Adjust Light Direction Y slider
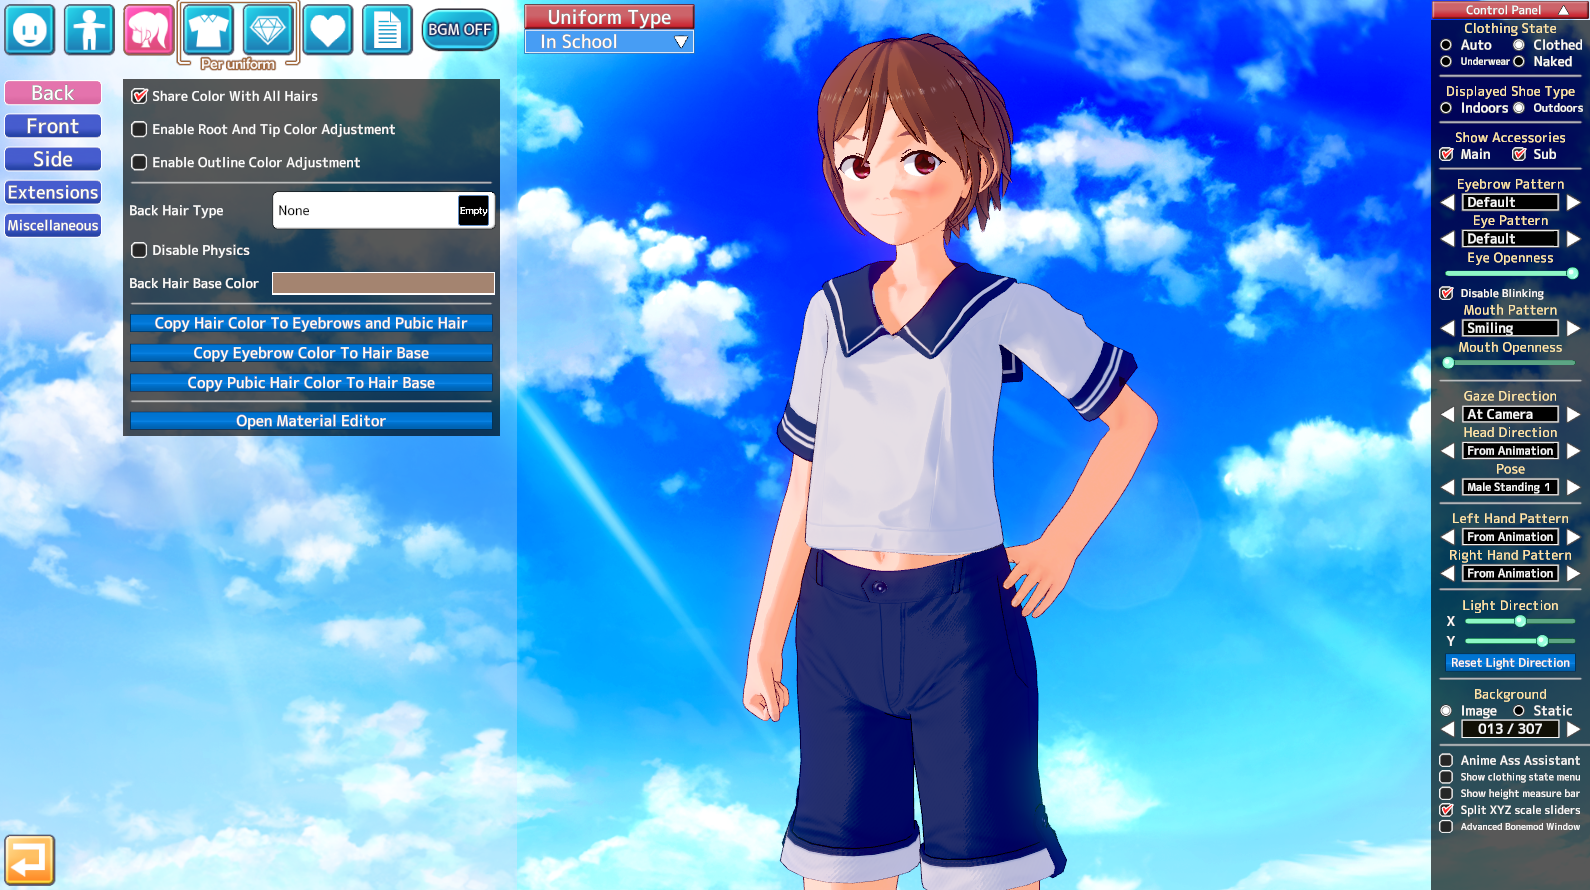 [x=1520, y=641]
